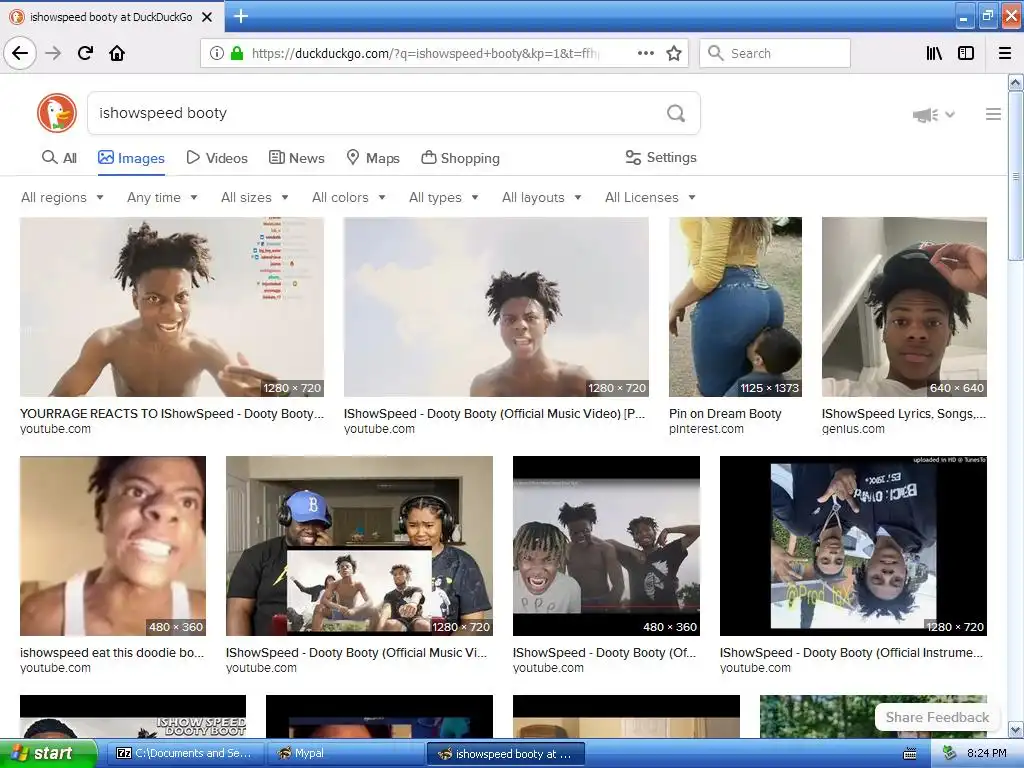This screenshot has width=1024, height=768.
Task: Toggle the sidebar view icon
Action: coord(966,53)
